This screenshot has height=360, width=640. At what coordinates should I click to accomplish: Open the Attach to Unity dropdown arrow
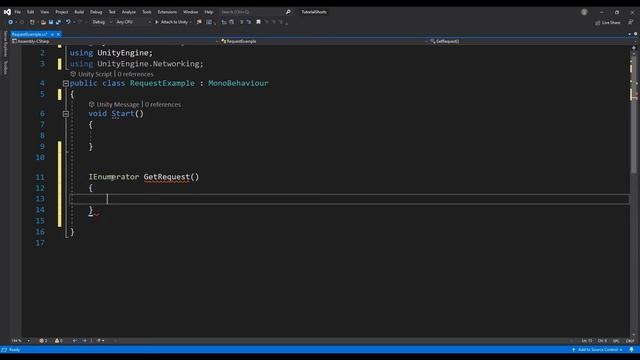click(x=191, y=22)
